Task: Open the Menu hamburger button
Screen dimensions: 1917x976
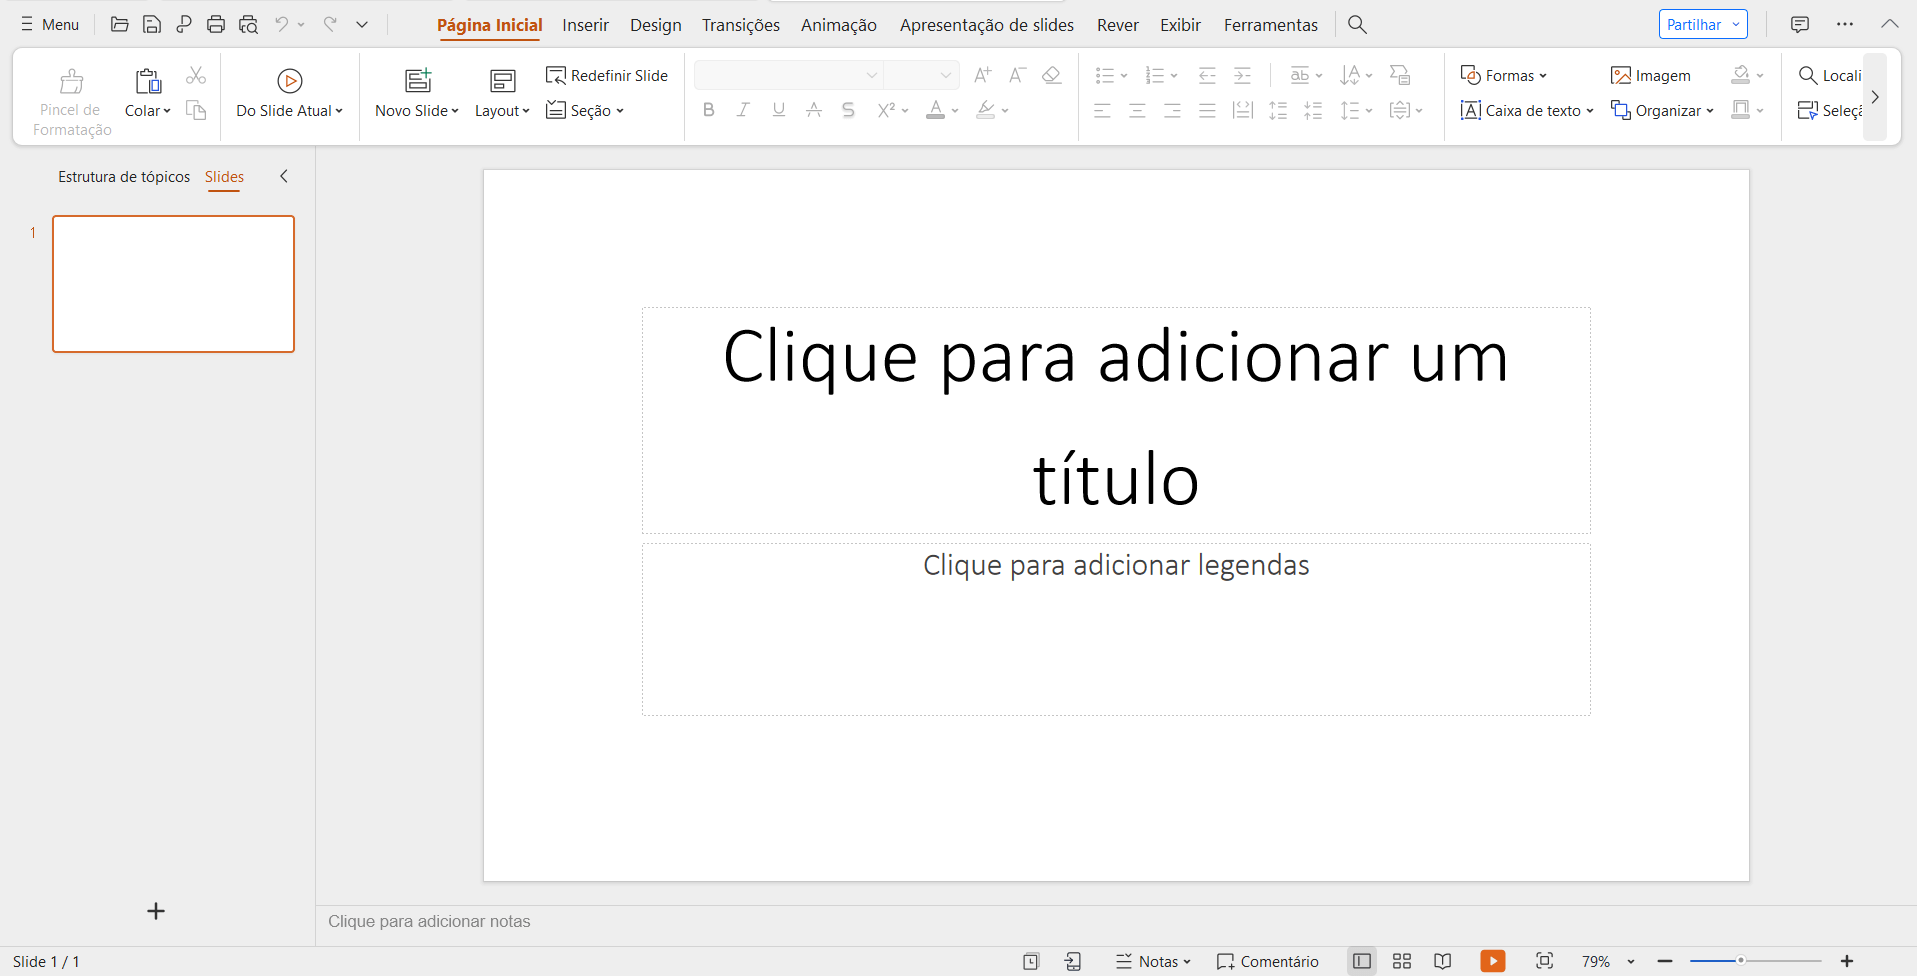Action: [50, 24]
